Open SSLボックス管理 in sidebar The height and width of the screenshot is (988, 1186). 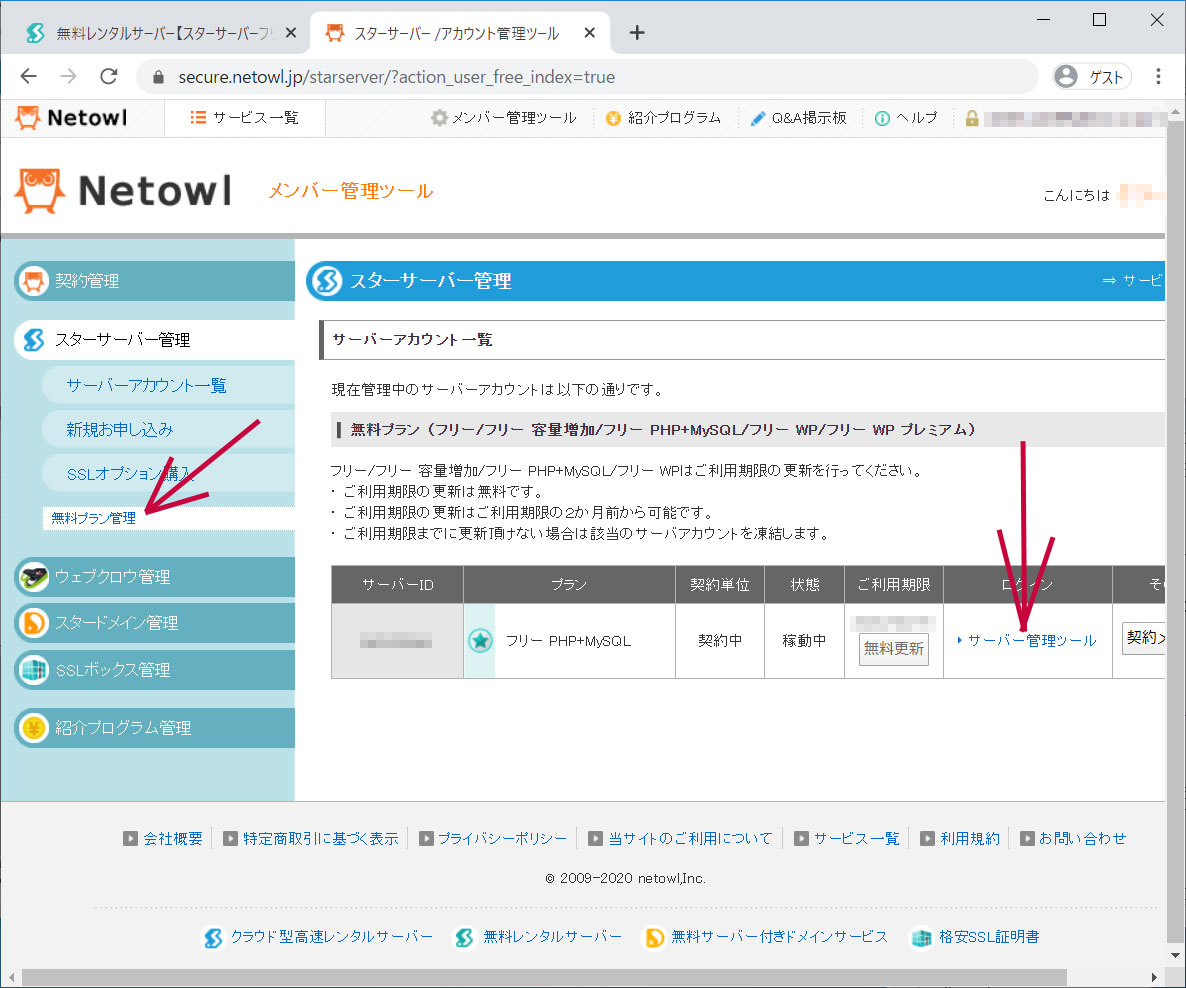[154, 670]
